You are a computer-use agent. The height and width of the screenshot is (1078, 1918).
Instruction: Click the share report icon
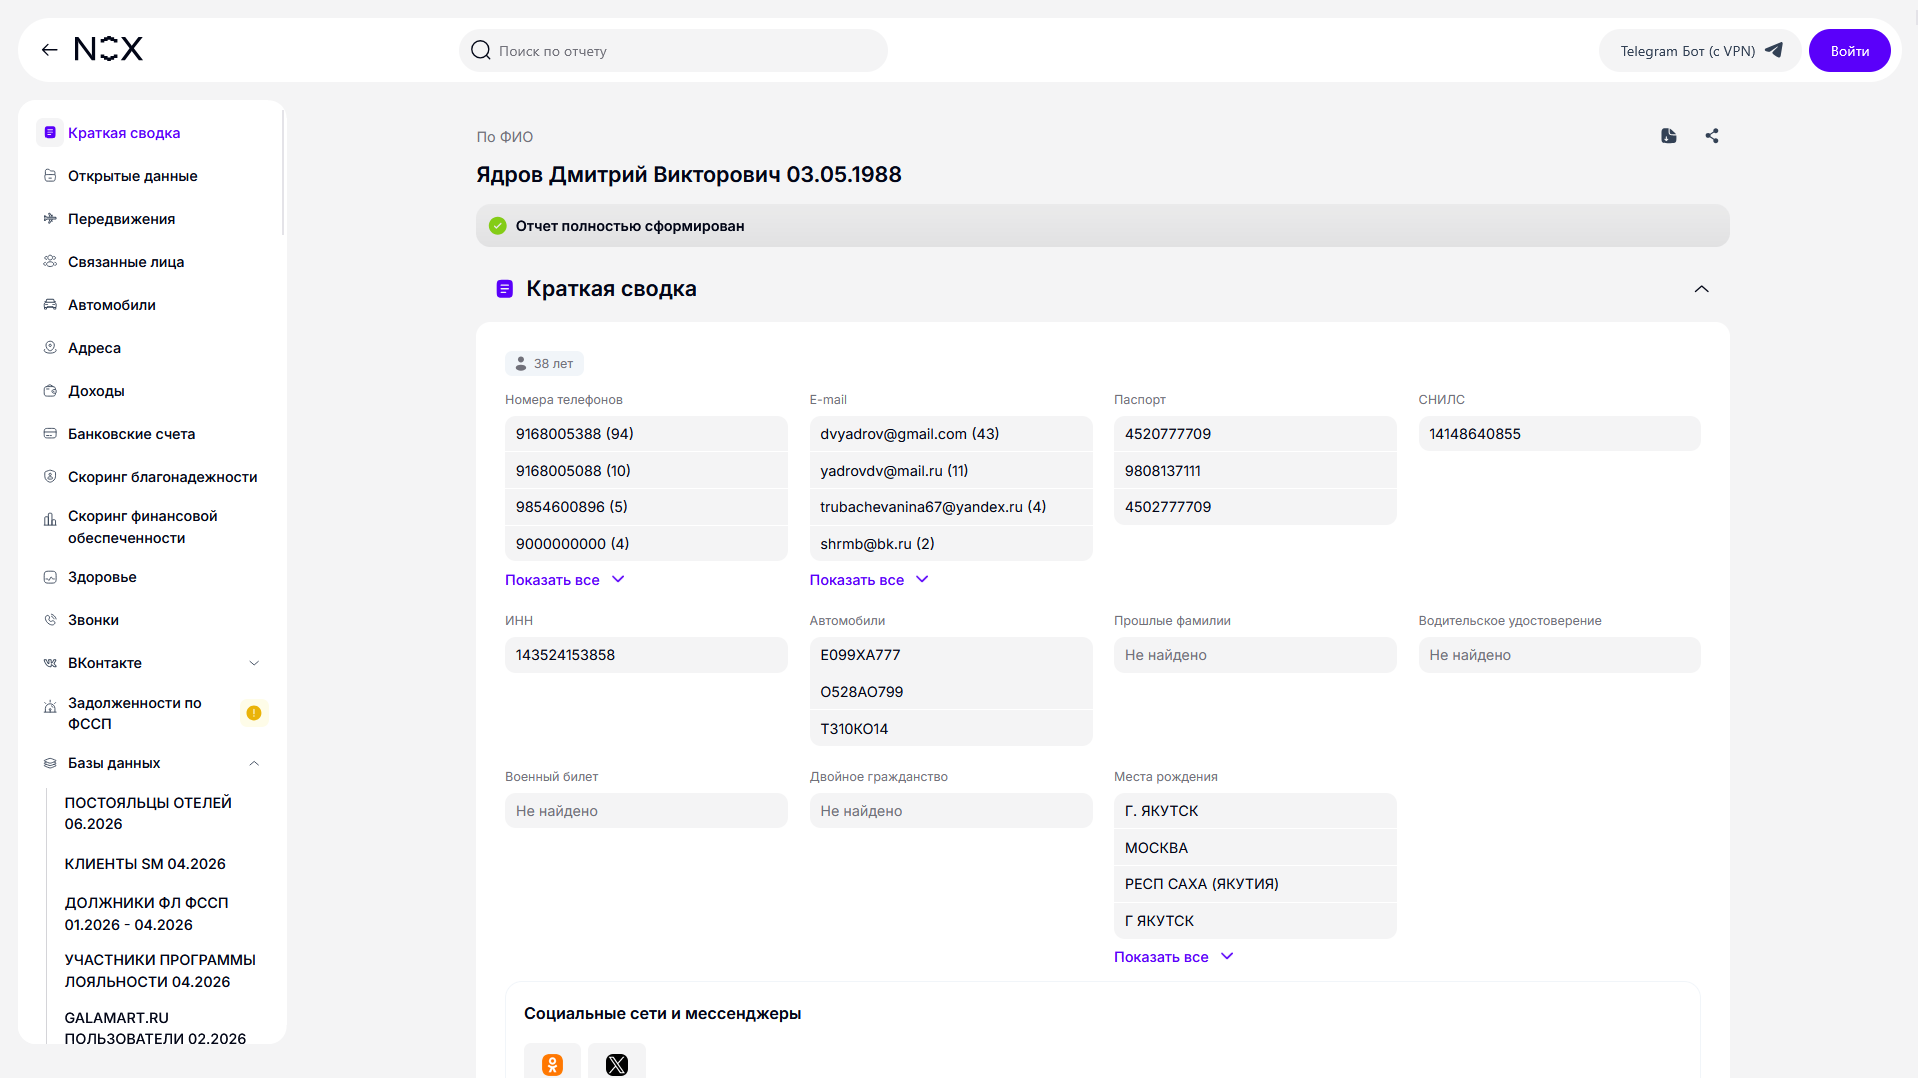[x=1712, y=136]
